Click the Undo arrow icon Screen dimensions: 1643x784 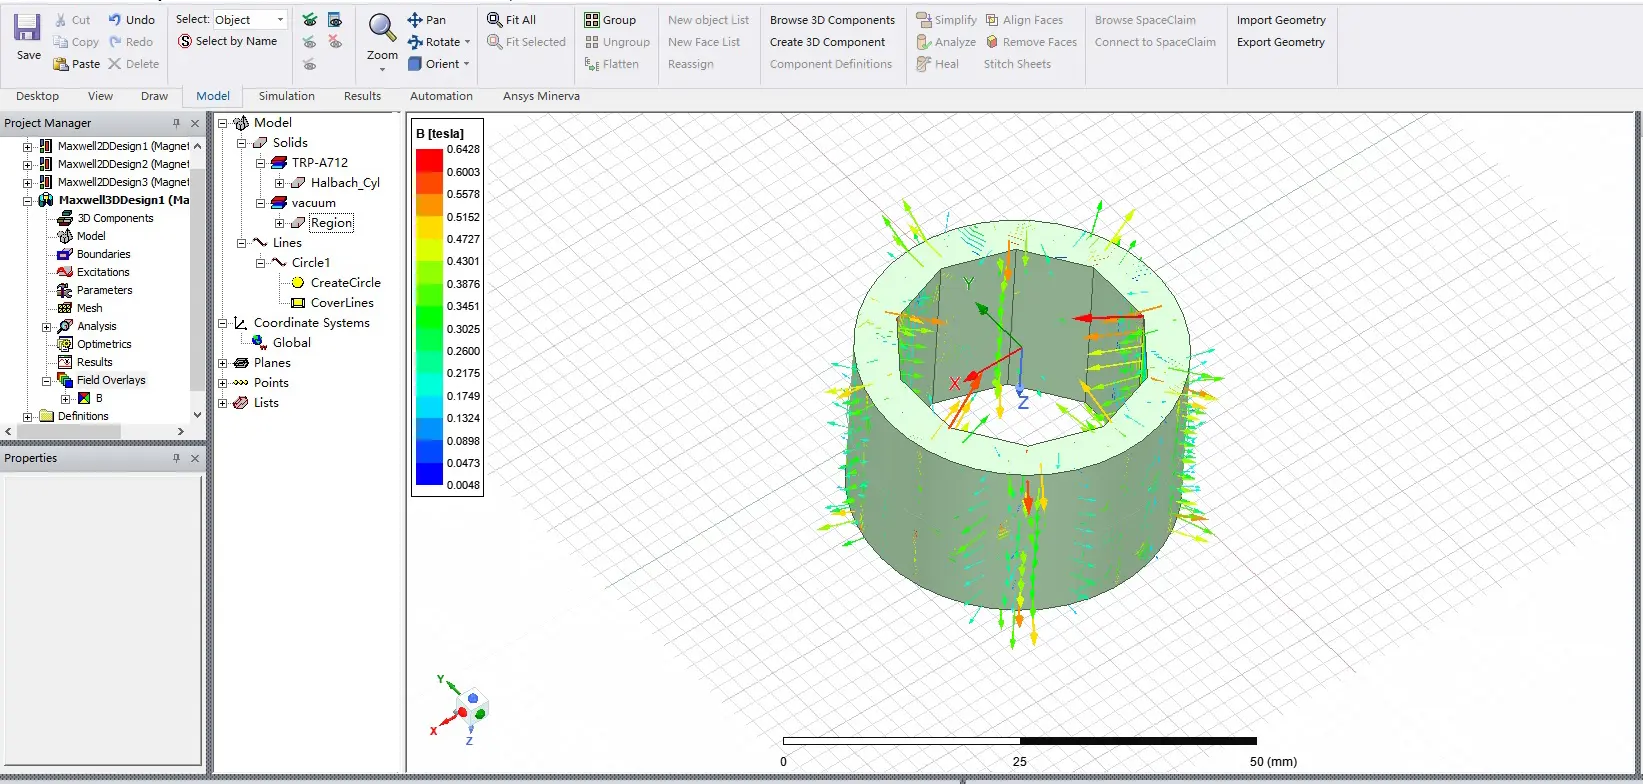pyautogui.click(x=115, y=20)
